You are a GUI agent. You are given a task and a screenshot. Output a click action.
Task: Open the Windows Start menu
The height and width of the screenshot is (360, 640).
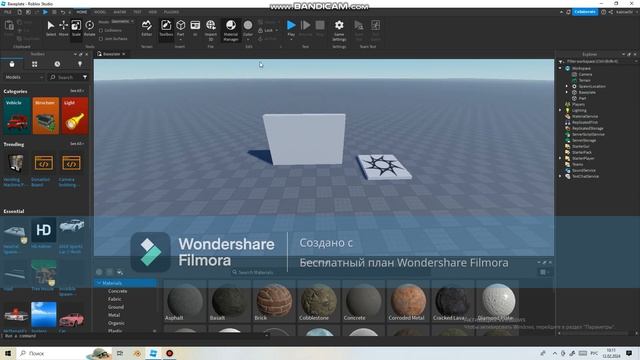coord(8,353)
